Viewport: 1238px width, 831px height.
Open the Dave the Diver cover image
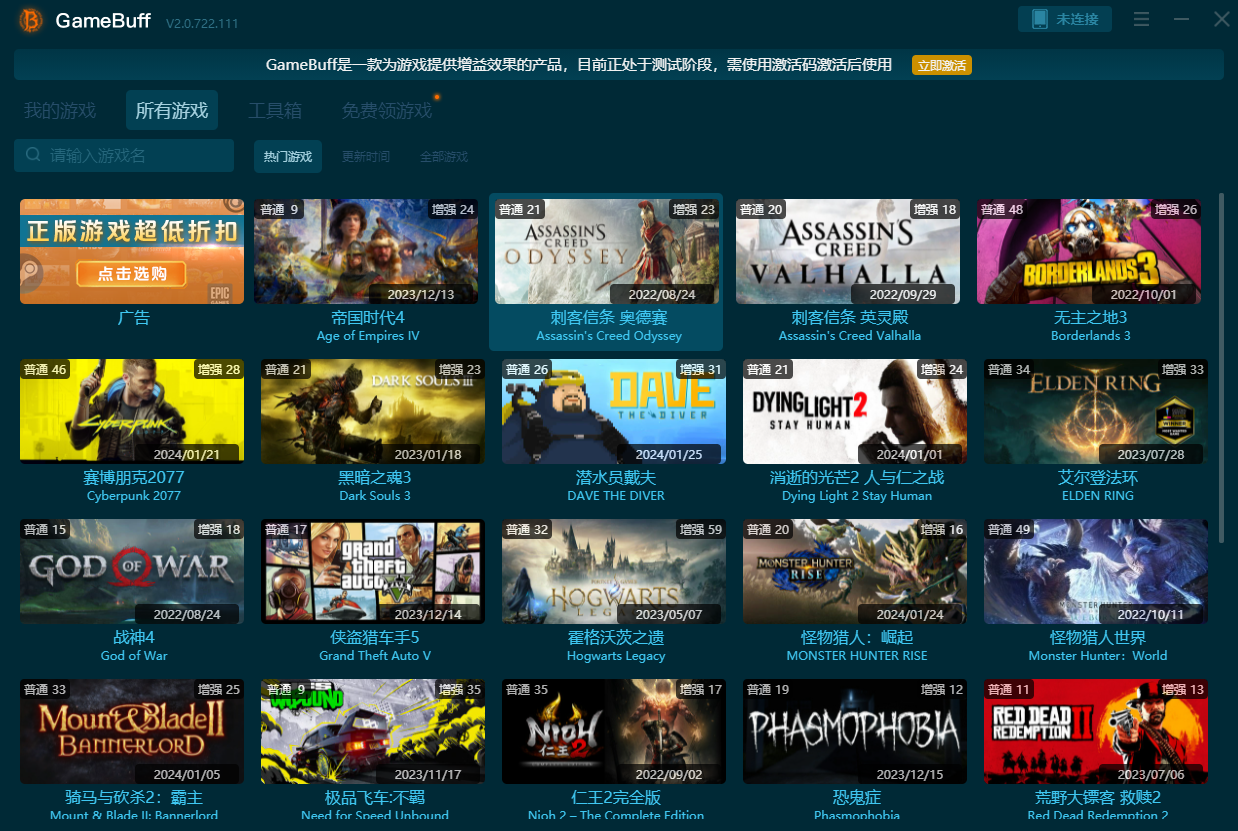(x=614, y=411)
